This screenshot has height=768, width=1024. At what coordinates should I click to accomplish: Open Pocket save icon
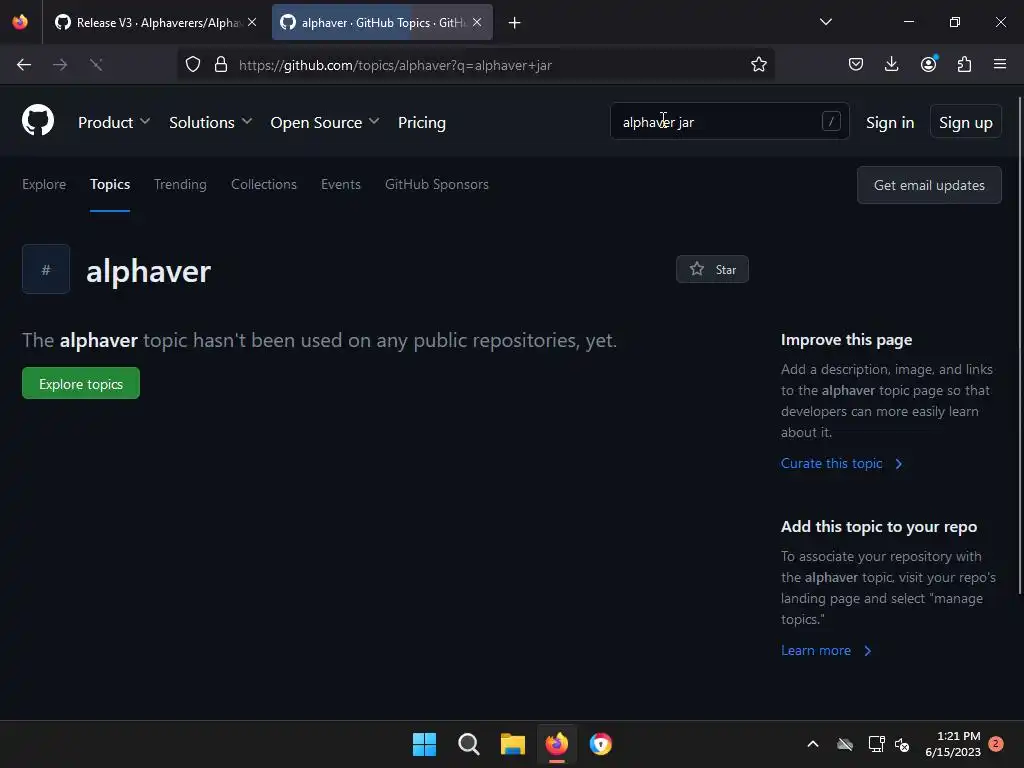(x=856, y=64)
